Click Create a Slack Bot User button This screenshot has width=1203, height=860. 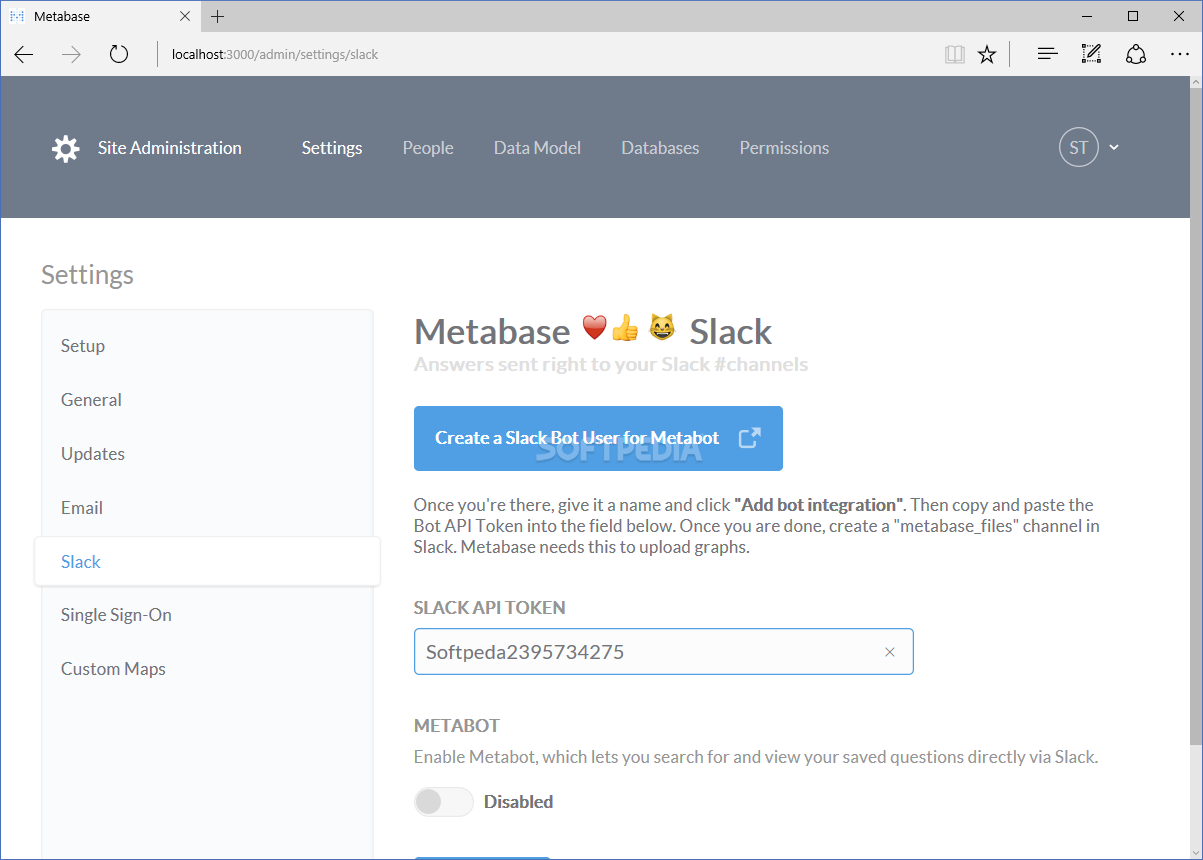point(598,438)
